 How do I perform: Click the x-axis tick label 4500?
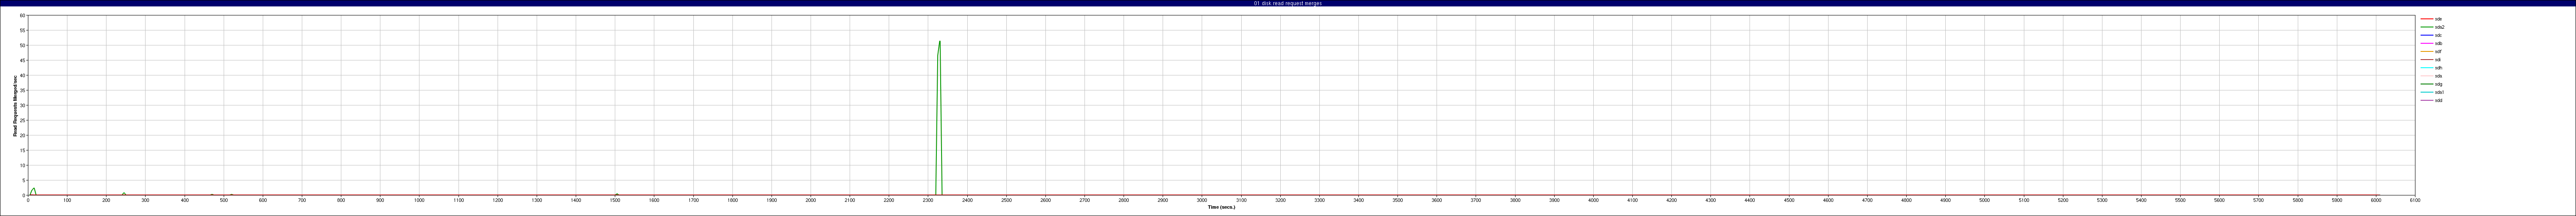point(1789,200)
